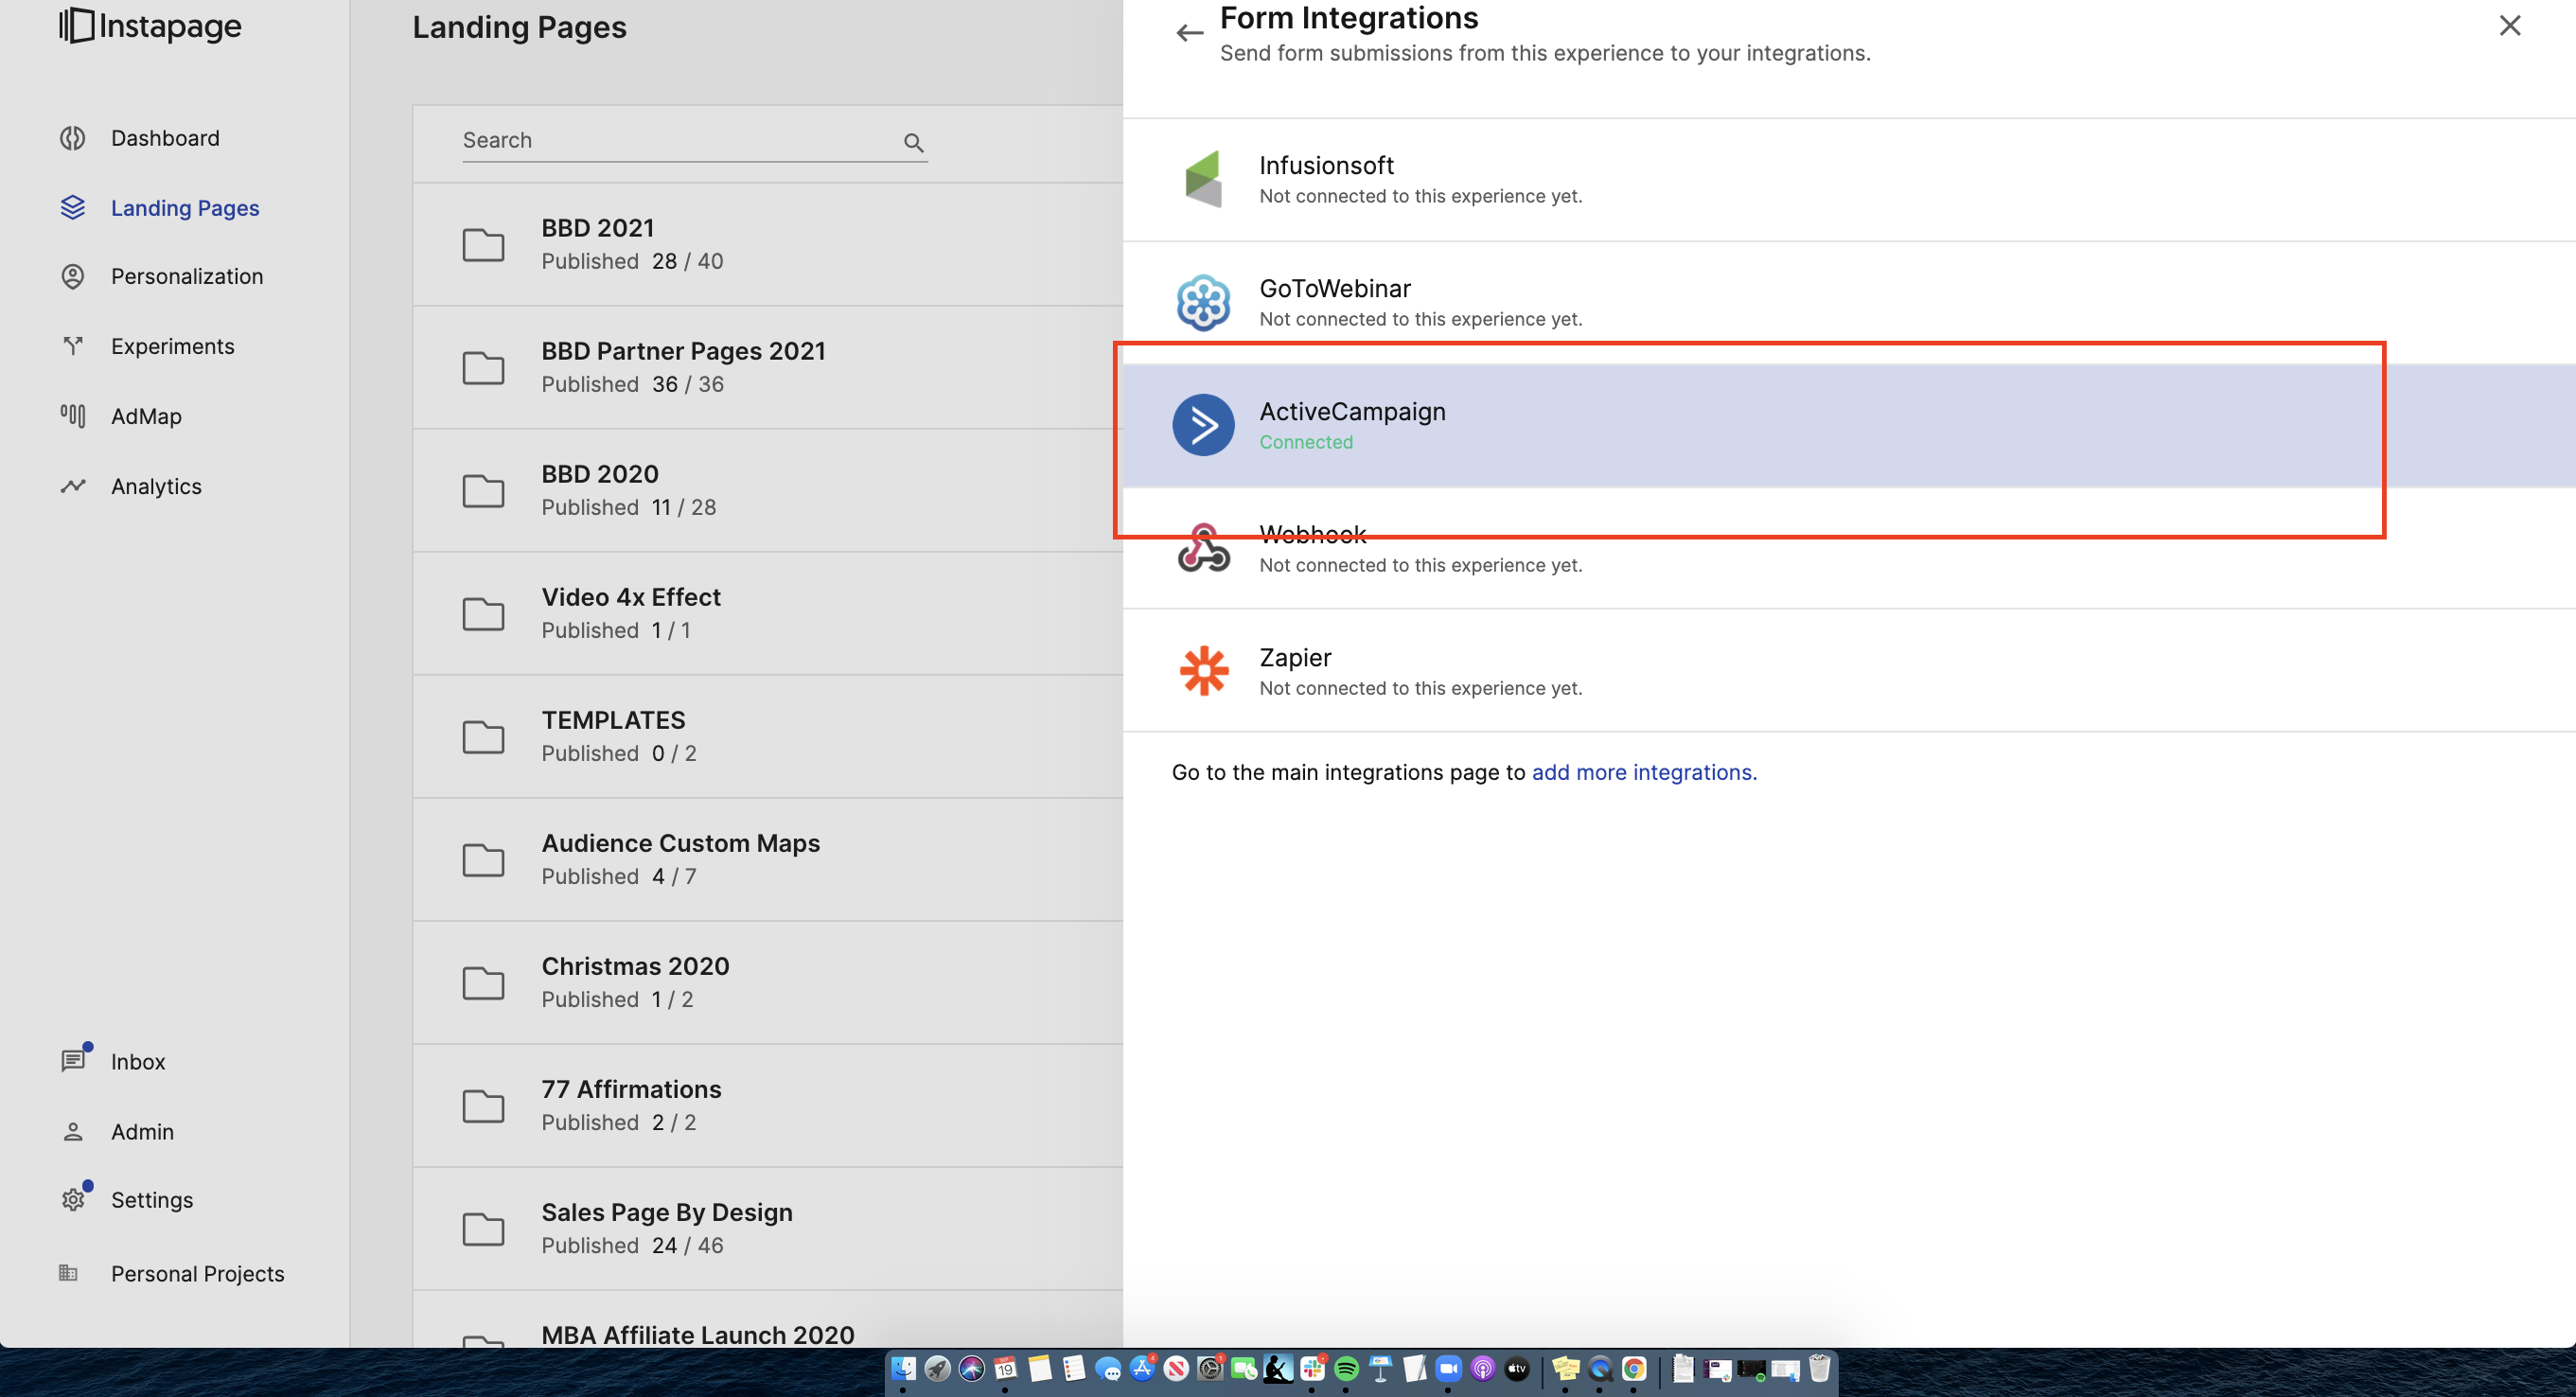Click the AdMap icon in the sidebar
The height and width of the screenshot is (1397, 2576).
click(72, 415)
